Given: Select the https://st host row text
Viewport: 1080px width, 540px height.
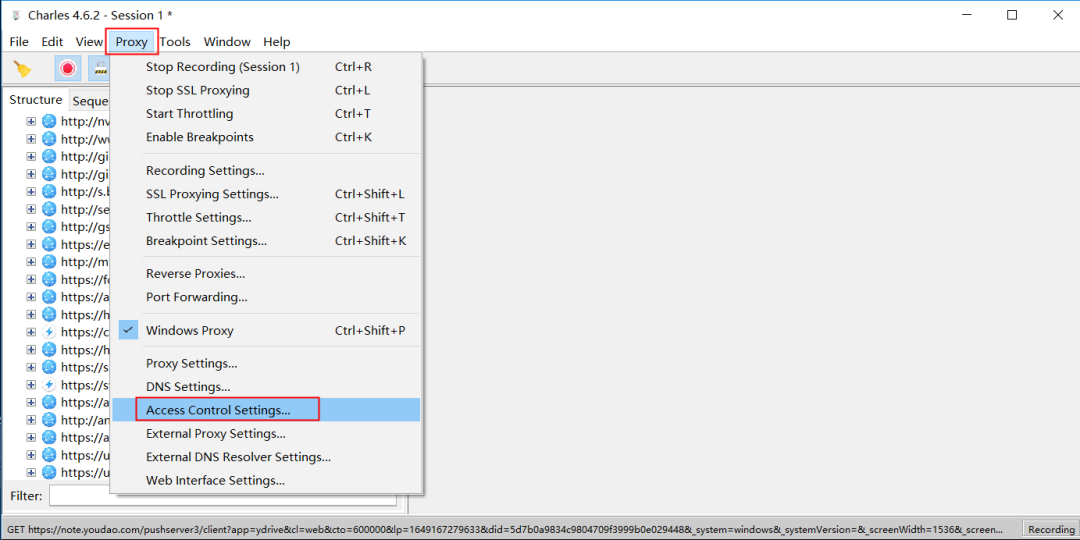Looking at the screenshot, I should tap(85, 384).
